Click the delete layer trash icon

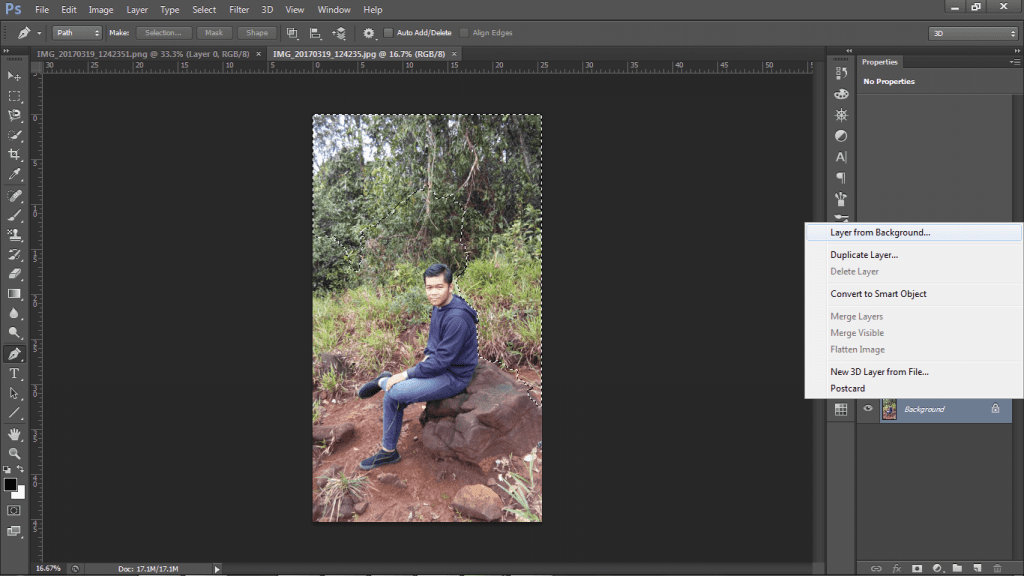tap(996, 568)
